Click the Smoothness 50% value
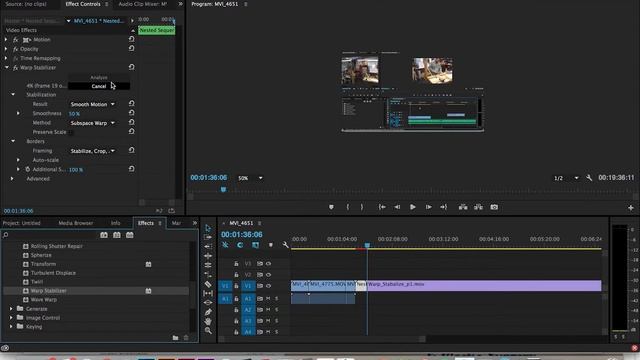Screen dimensions: 640x360 pos(74,114)
